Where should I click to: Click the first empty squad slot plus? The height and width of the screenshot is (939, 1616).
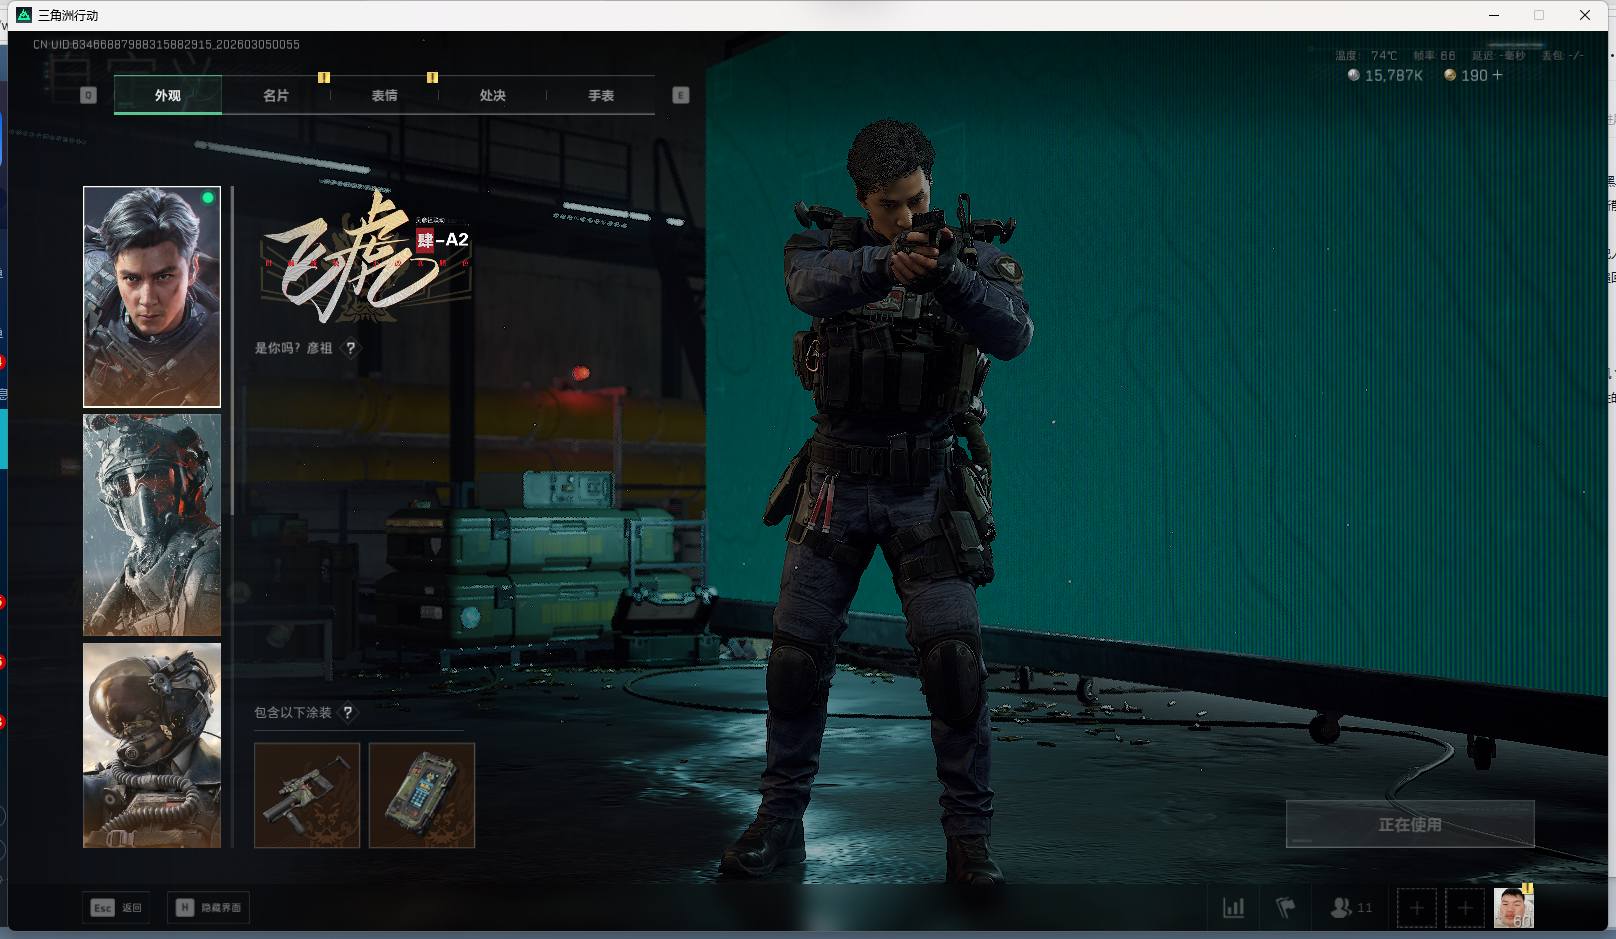pos(1416,908)
